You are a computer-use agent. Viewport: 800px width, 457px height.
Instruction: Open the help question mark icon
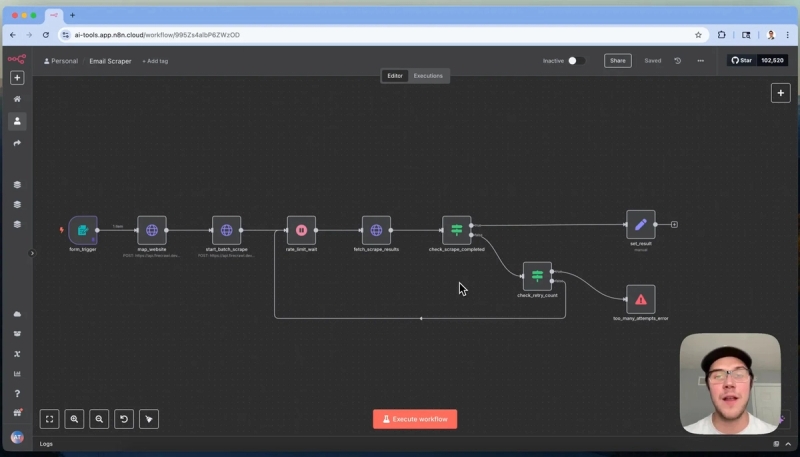(17, 393)
